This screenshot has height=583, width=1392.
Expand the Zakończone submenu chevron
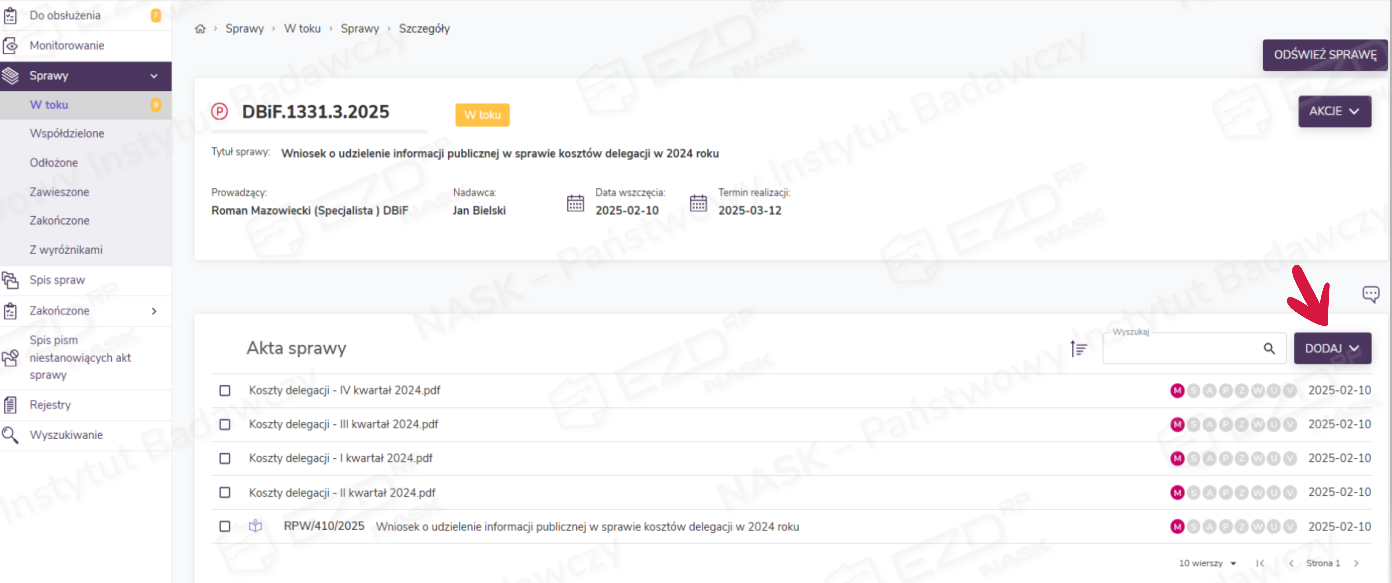click(154, 311)
